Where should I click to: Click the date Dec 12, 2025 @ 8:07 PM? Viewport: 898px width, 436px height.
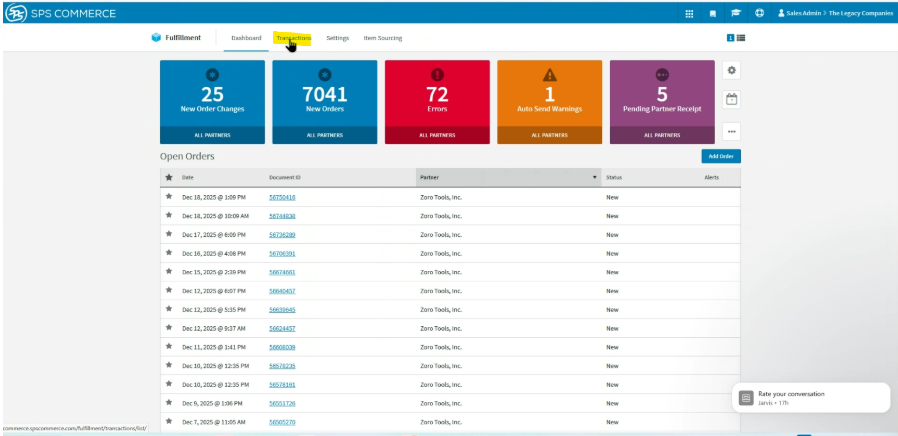click(214, 291)
